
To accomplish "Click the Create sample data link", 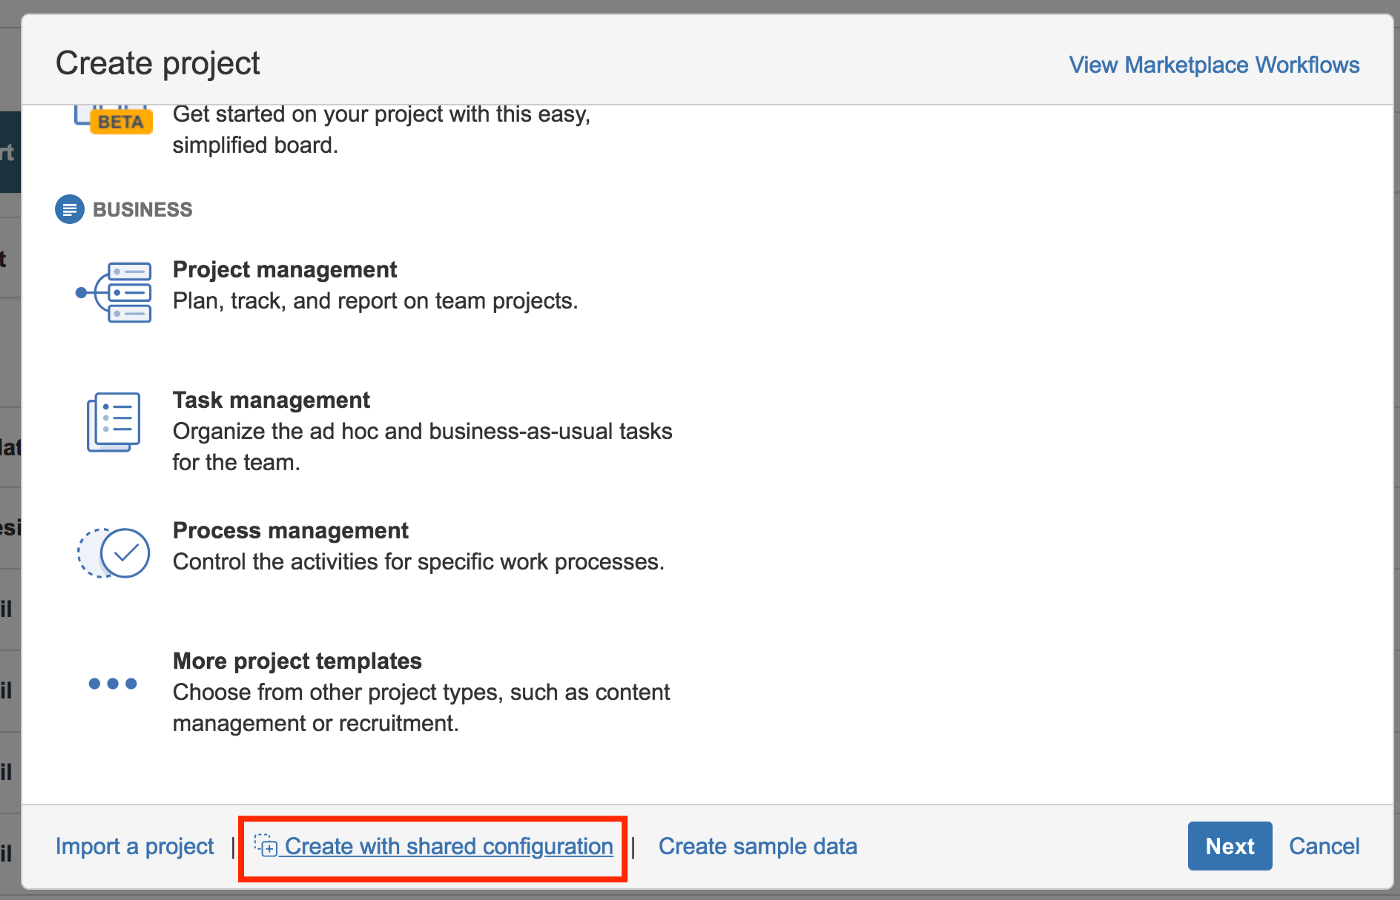I will coord(757,846).
